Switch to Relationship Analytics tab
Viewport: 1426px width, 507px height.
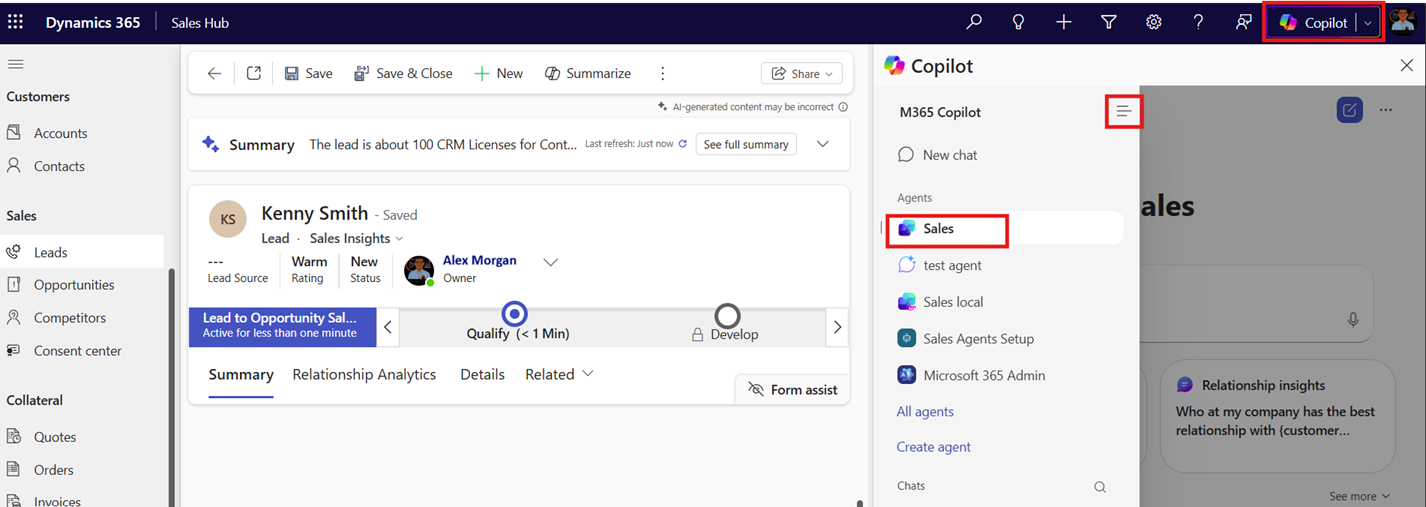[x=364, y=374]
